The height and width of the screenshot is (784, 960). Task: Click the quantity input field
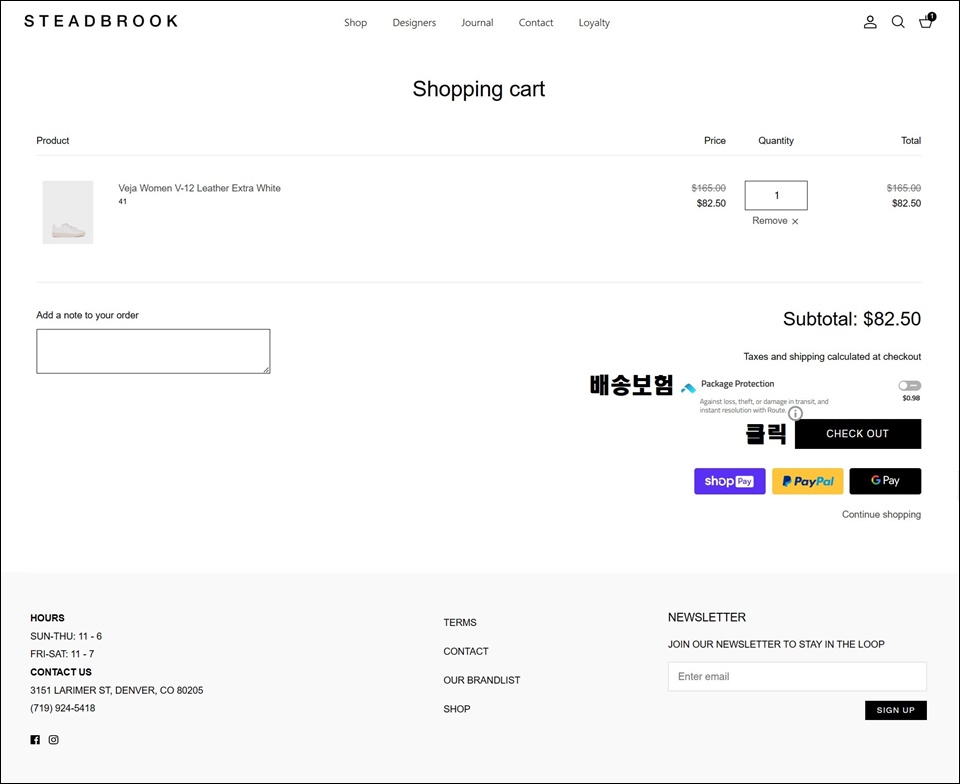pyautogui.click(x=776, y=196)
